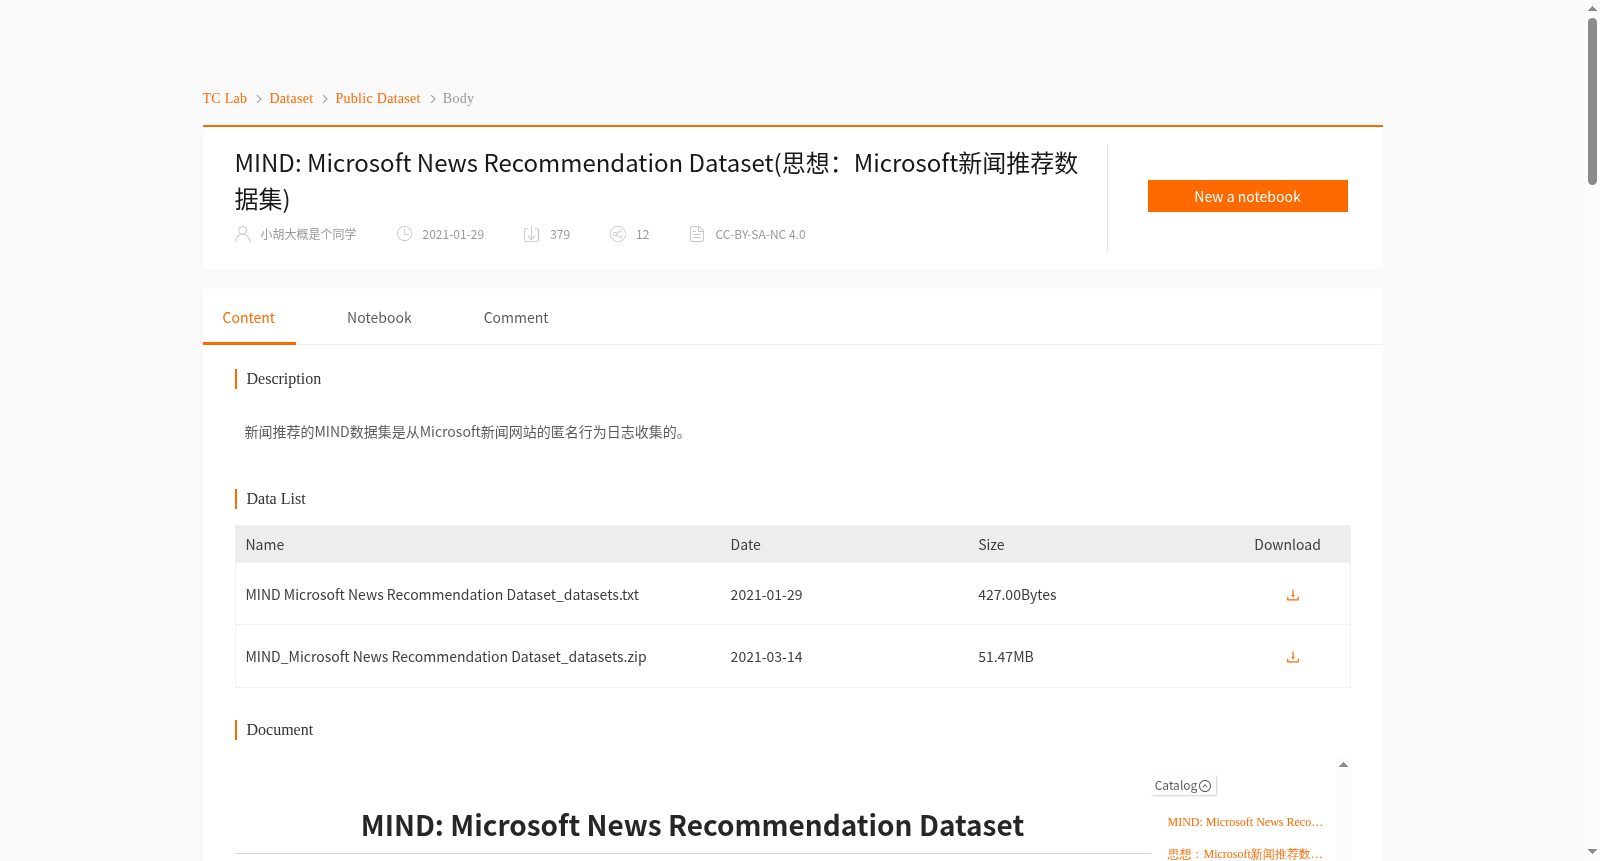This screenshot has height=861, width=1600.
Task: Switch to the Notebook tab
Action: coord(379,318)
